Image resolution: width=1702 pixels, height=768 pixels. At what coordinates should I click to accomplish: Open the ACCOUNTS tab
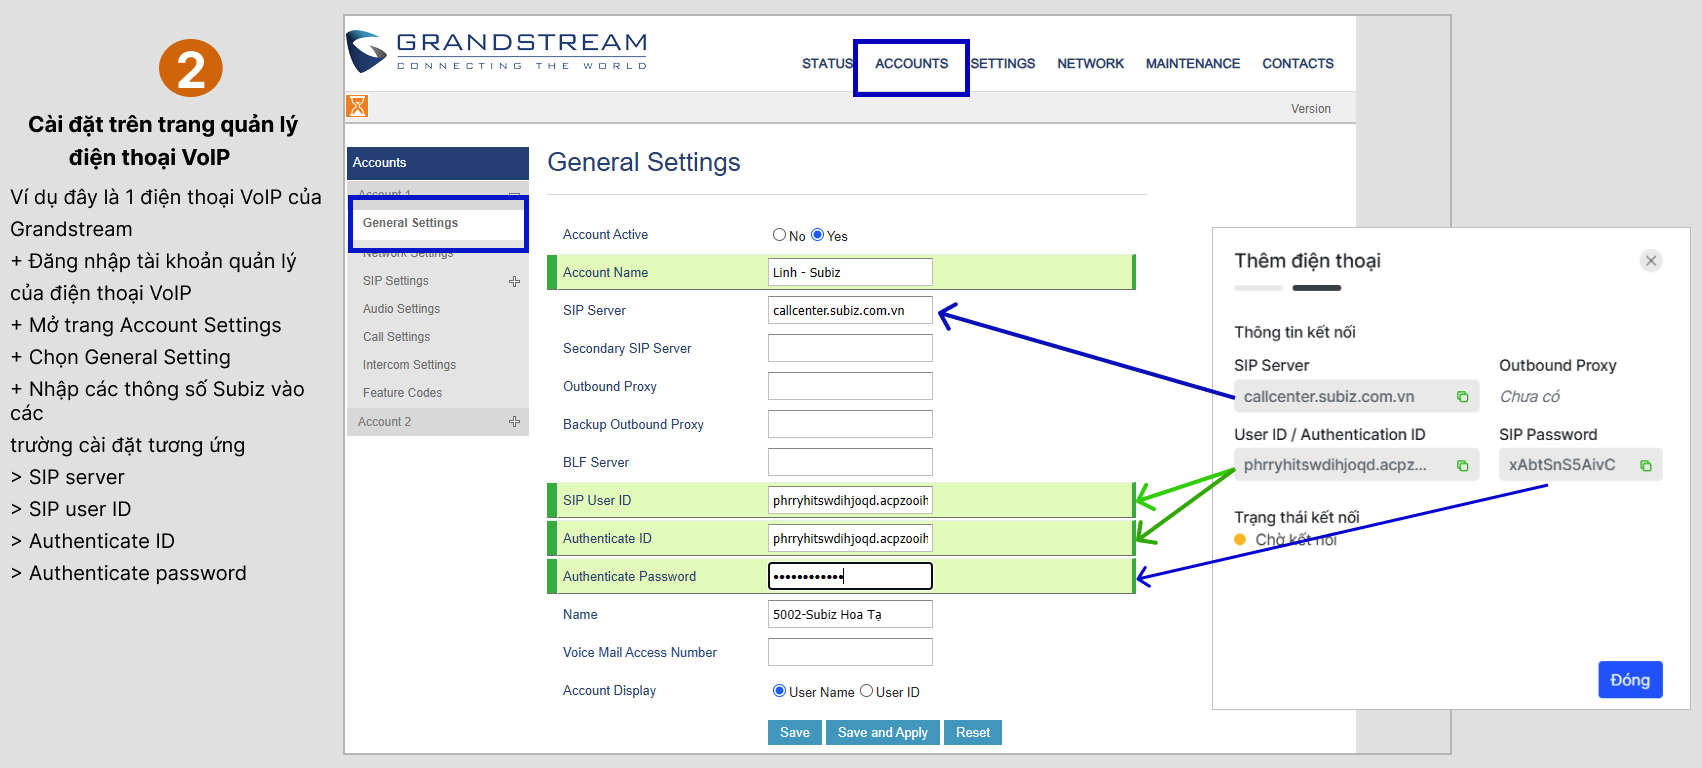911,64
